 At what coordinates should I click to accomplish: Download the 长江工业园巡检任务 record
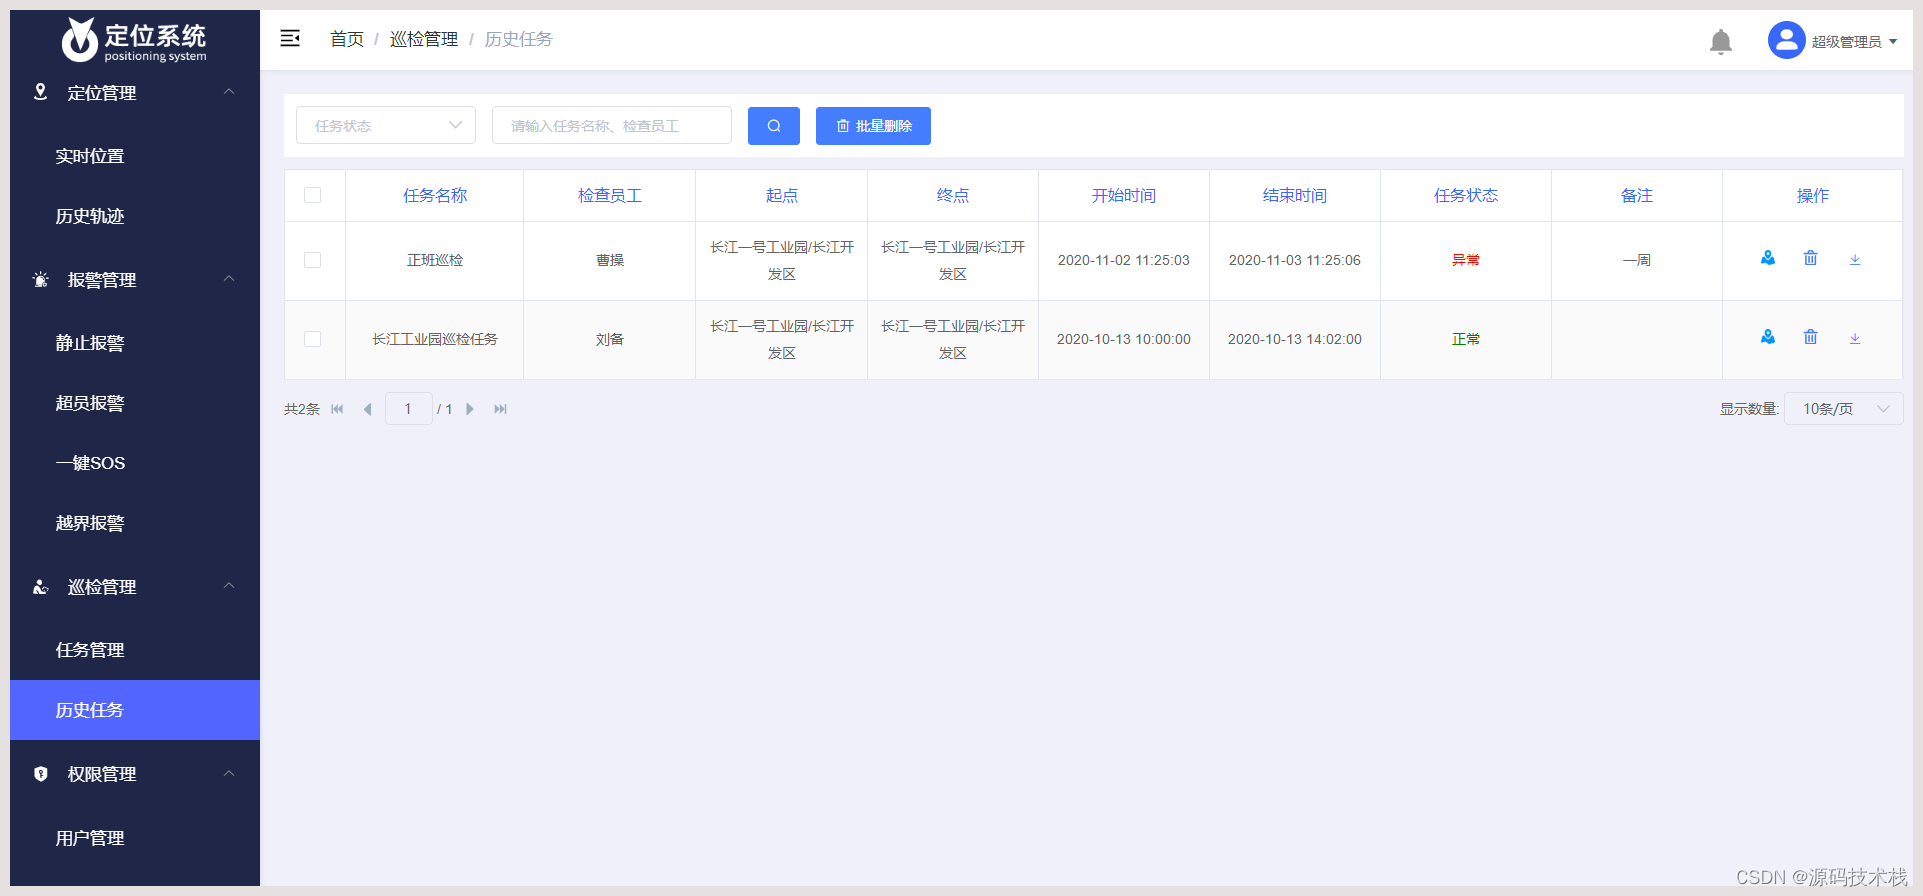click(x=1855, y=338)
